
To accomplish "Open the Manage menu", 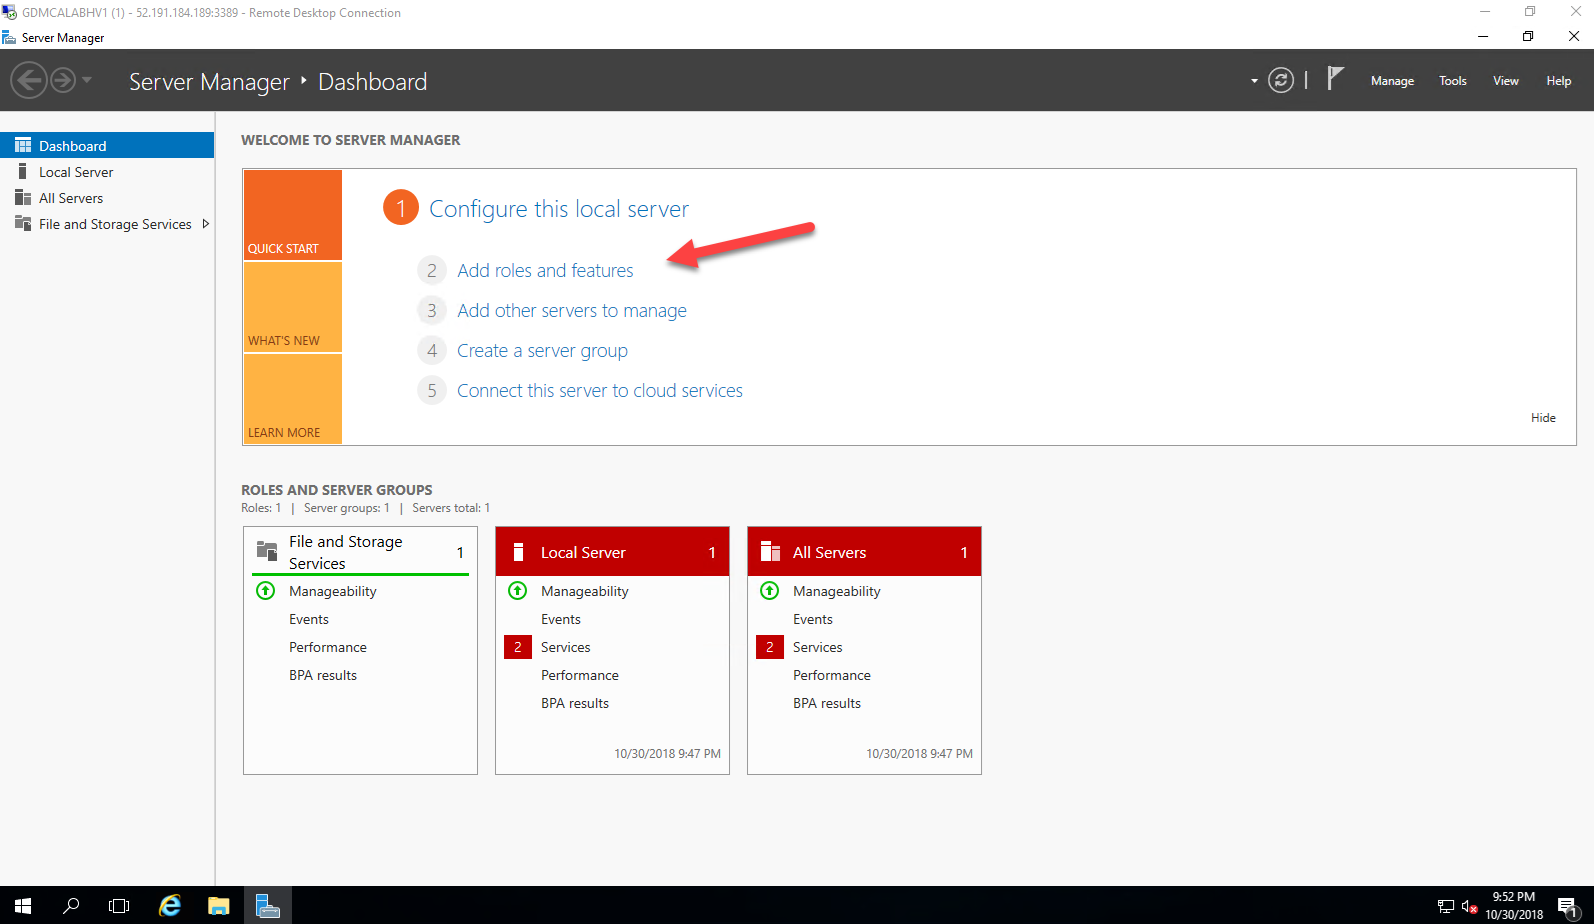I will tap(1392, 81).
